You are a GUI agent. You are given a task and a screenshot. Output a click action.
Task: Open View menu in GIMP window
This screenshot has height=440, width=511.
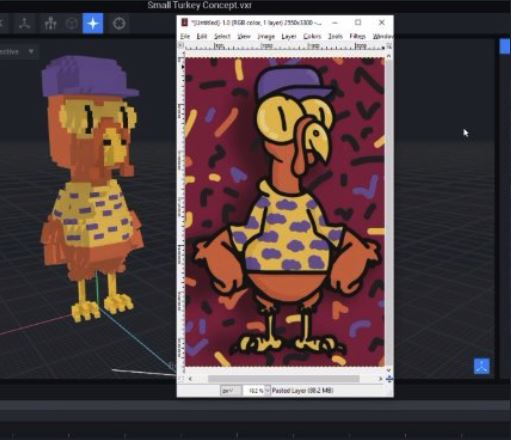point(244,36)
